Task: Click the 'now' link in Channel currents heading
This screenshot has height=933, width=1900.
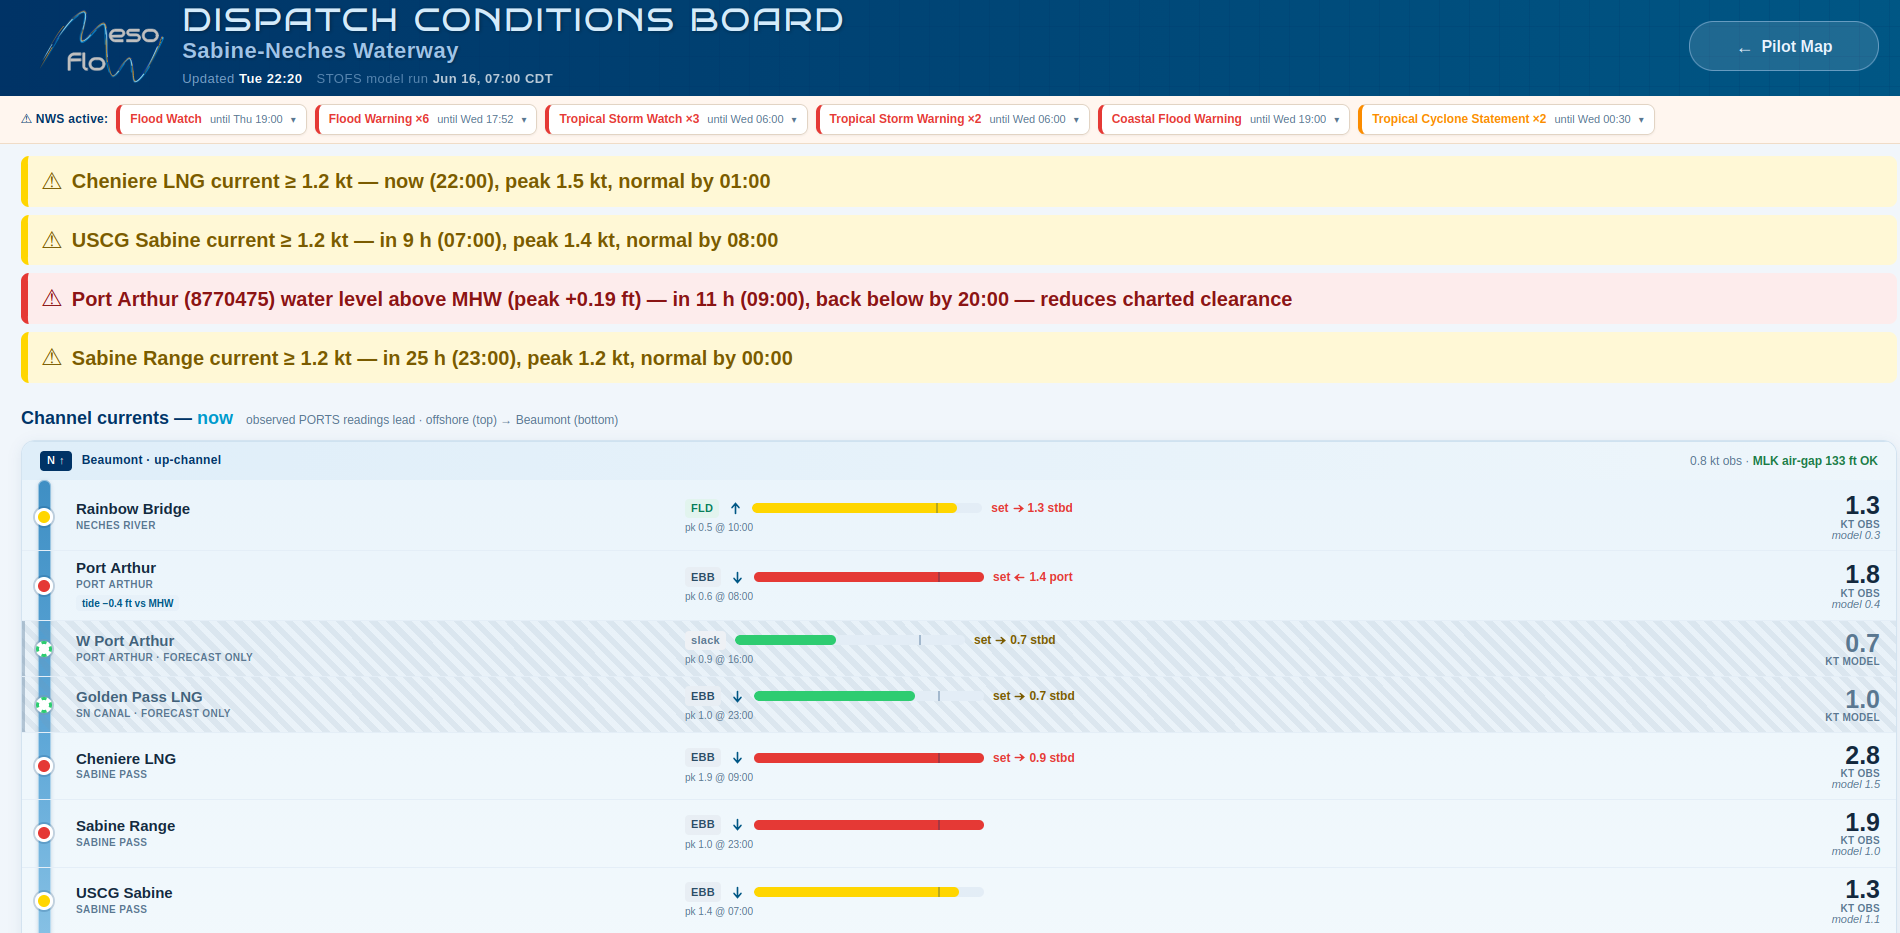Action: 215,418
